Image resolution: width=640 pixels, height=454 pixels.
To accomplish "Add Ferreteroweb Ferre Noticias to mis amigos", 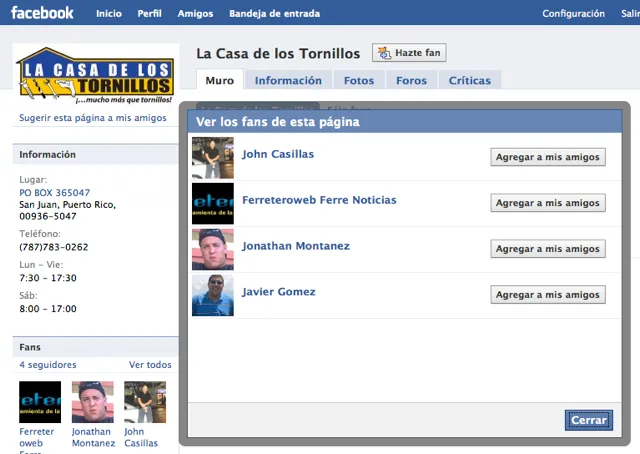I will point(548,203).
